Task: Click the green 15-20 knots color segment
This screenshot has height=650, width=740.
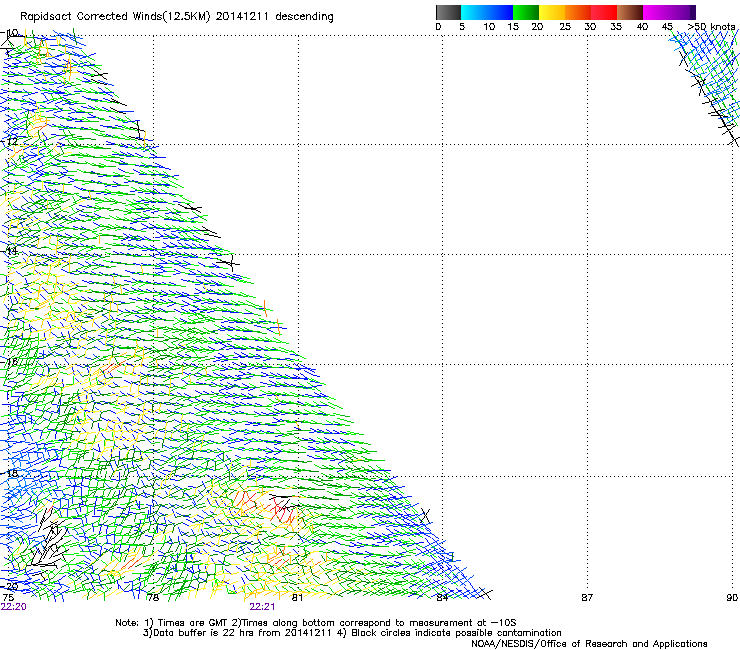Action: pyautogui.click(x=526, y=12)
